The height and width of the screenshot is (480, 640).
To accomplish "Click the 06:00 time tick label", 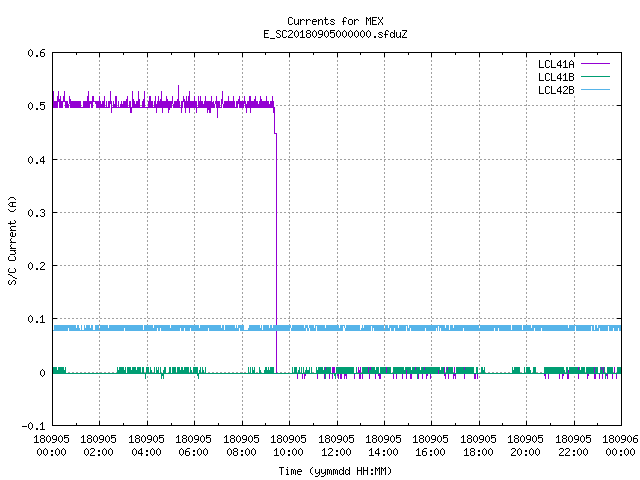I will (x=193, y=452).
